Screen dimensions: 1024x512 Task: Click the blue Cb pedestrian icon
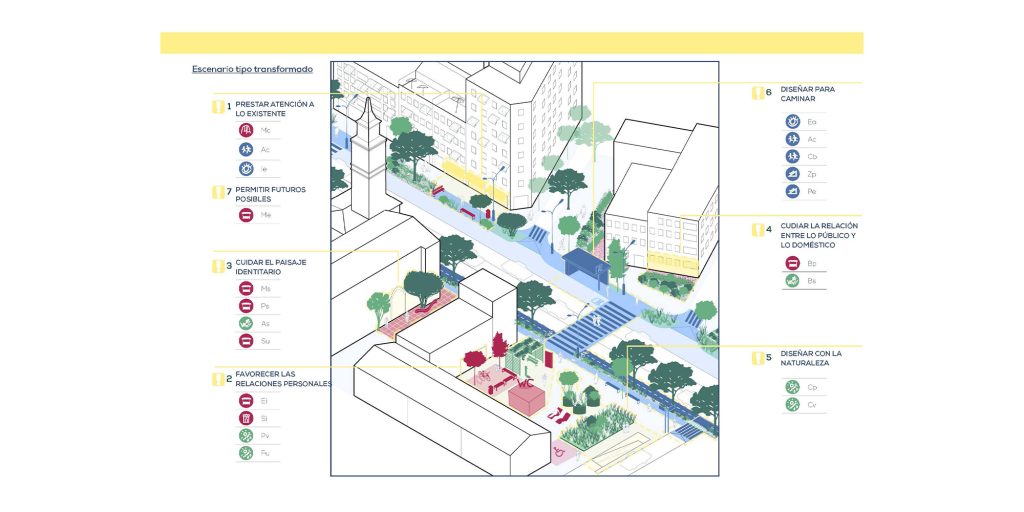[792, 157]
